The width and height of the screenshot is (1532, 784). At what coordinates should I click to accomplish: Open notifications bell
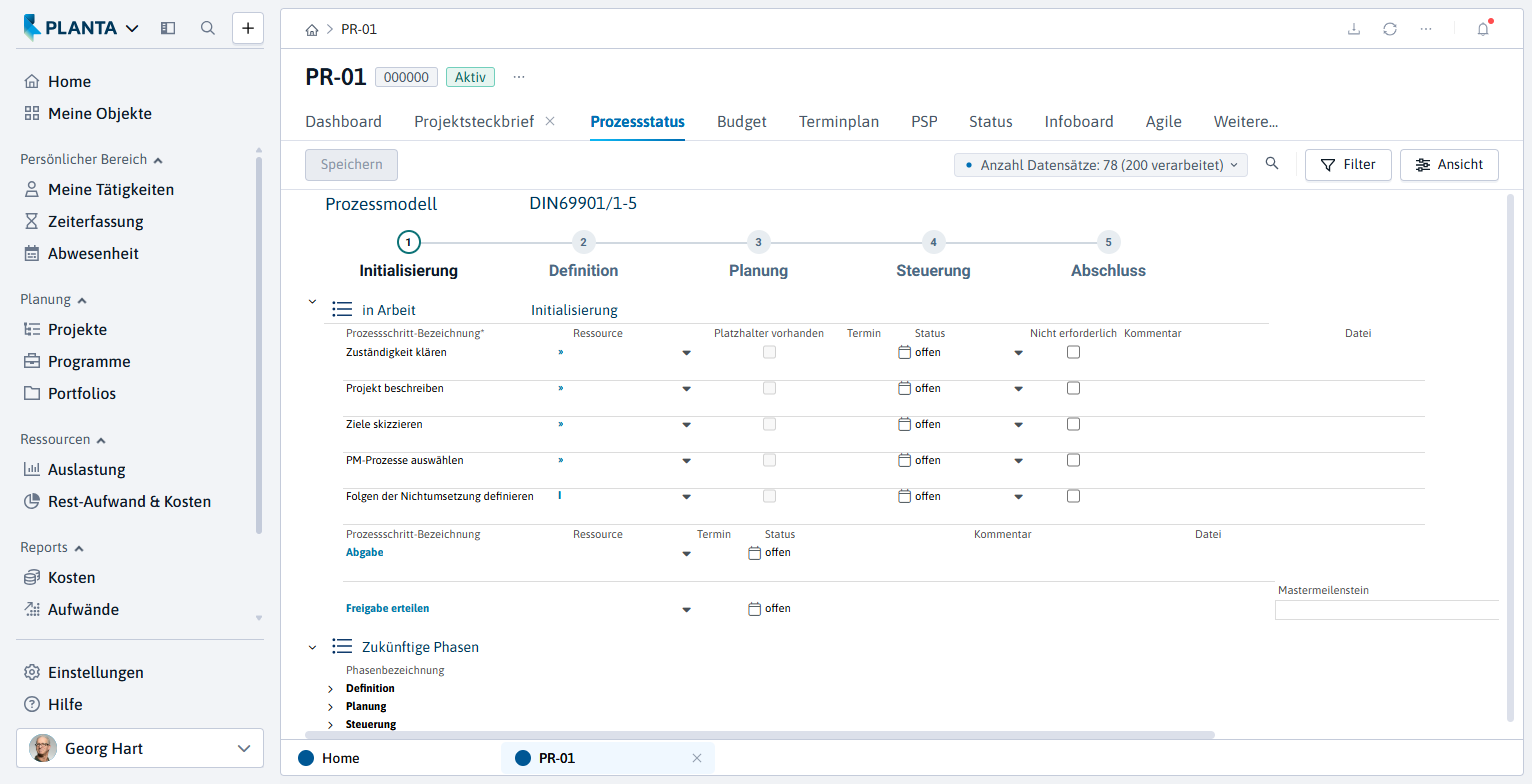click(x=1483, y=29)
